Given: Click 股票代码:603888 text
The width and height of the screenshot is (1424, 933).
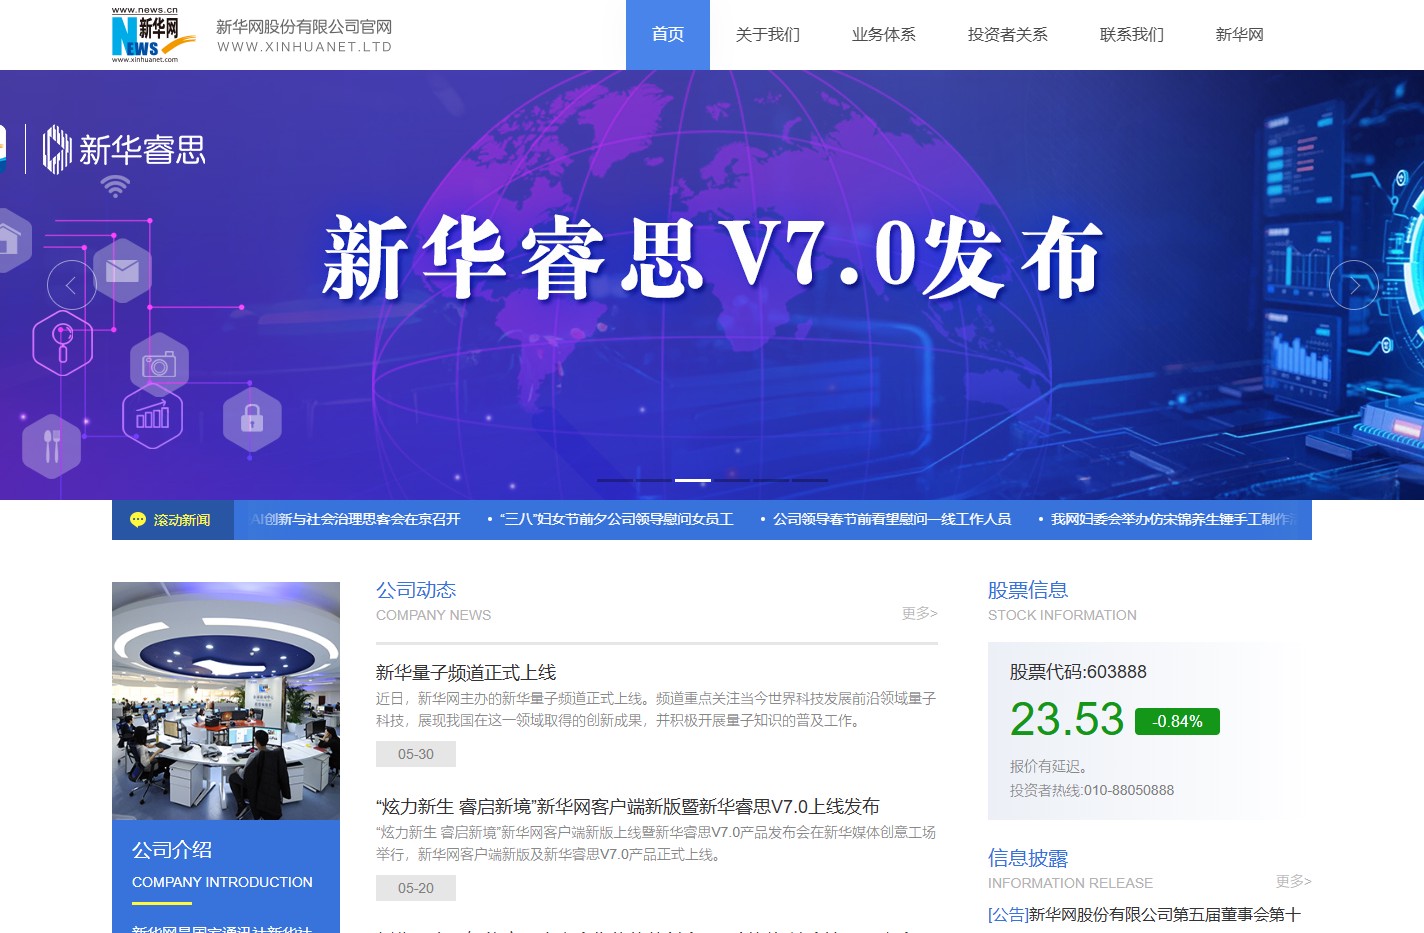Looking at the screenshot, I should [1078, 672].
